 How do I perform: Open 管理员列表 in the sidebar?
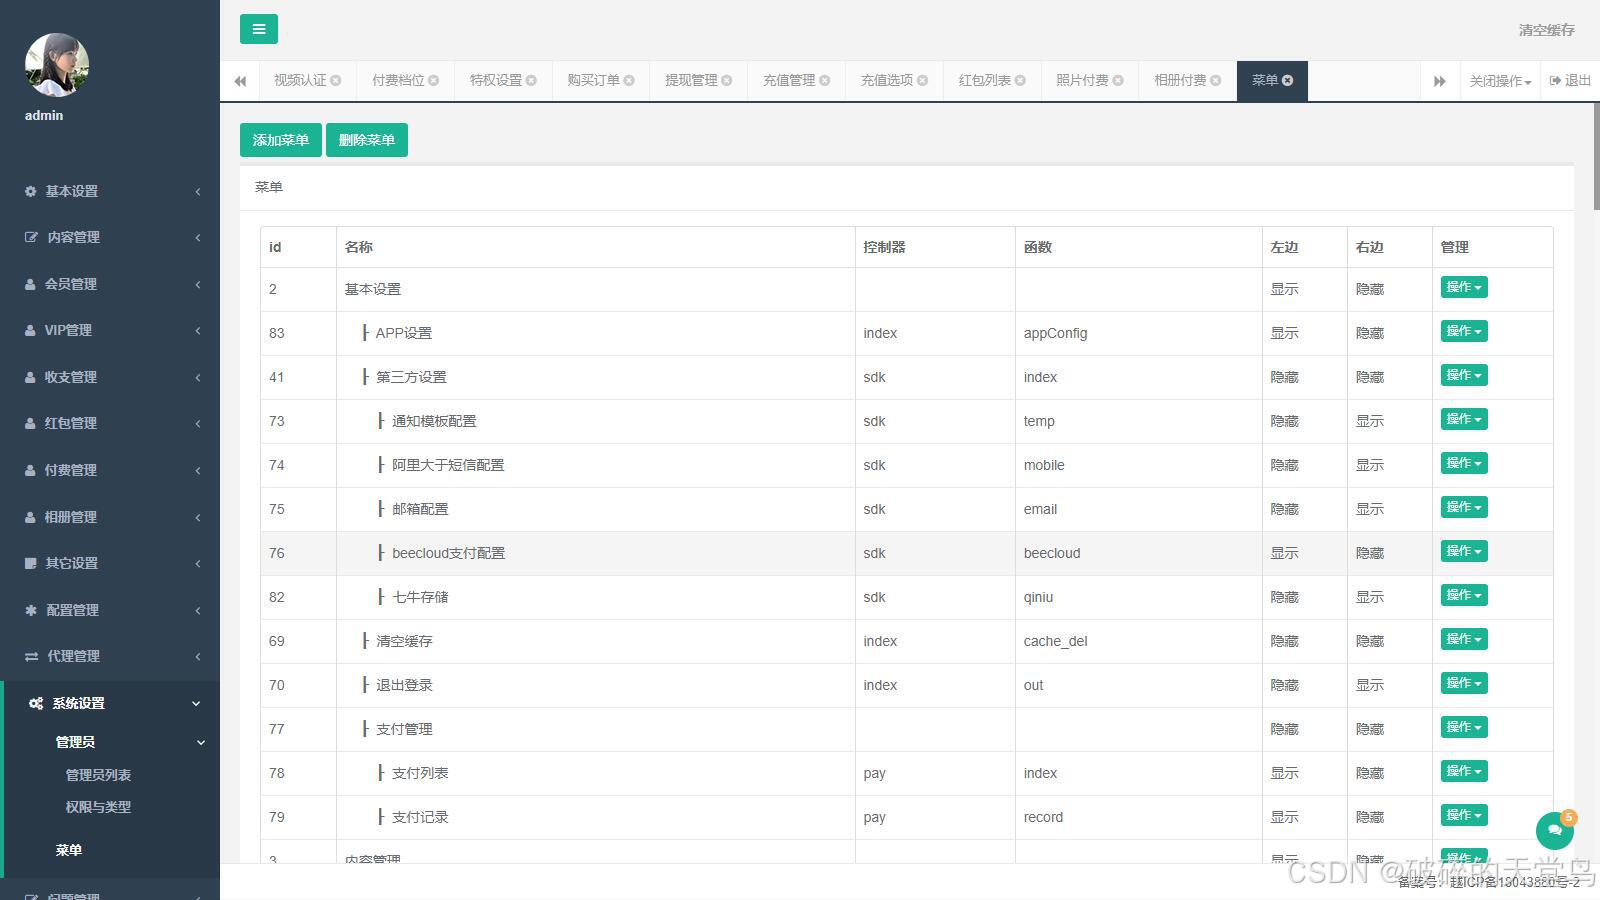(98, 775)
